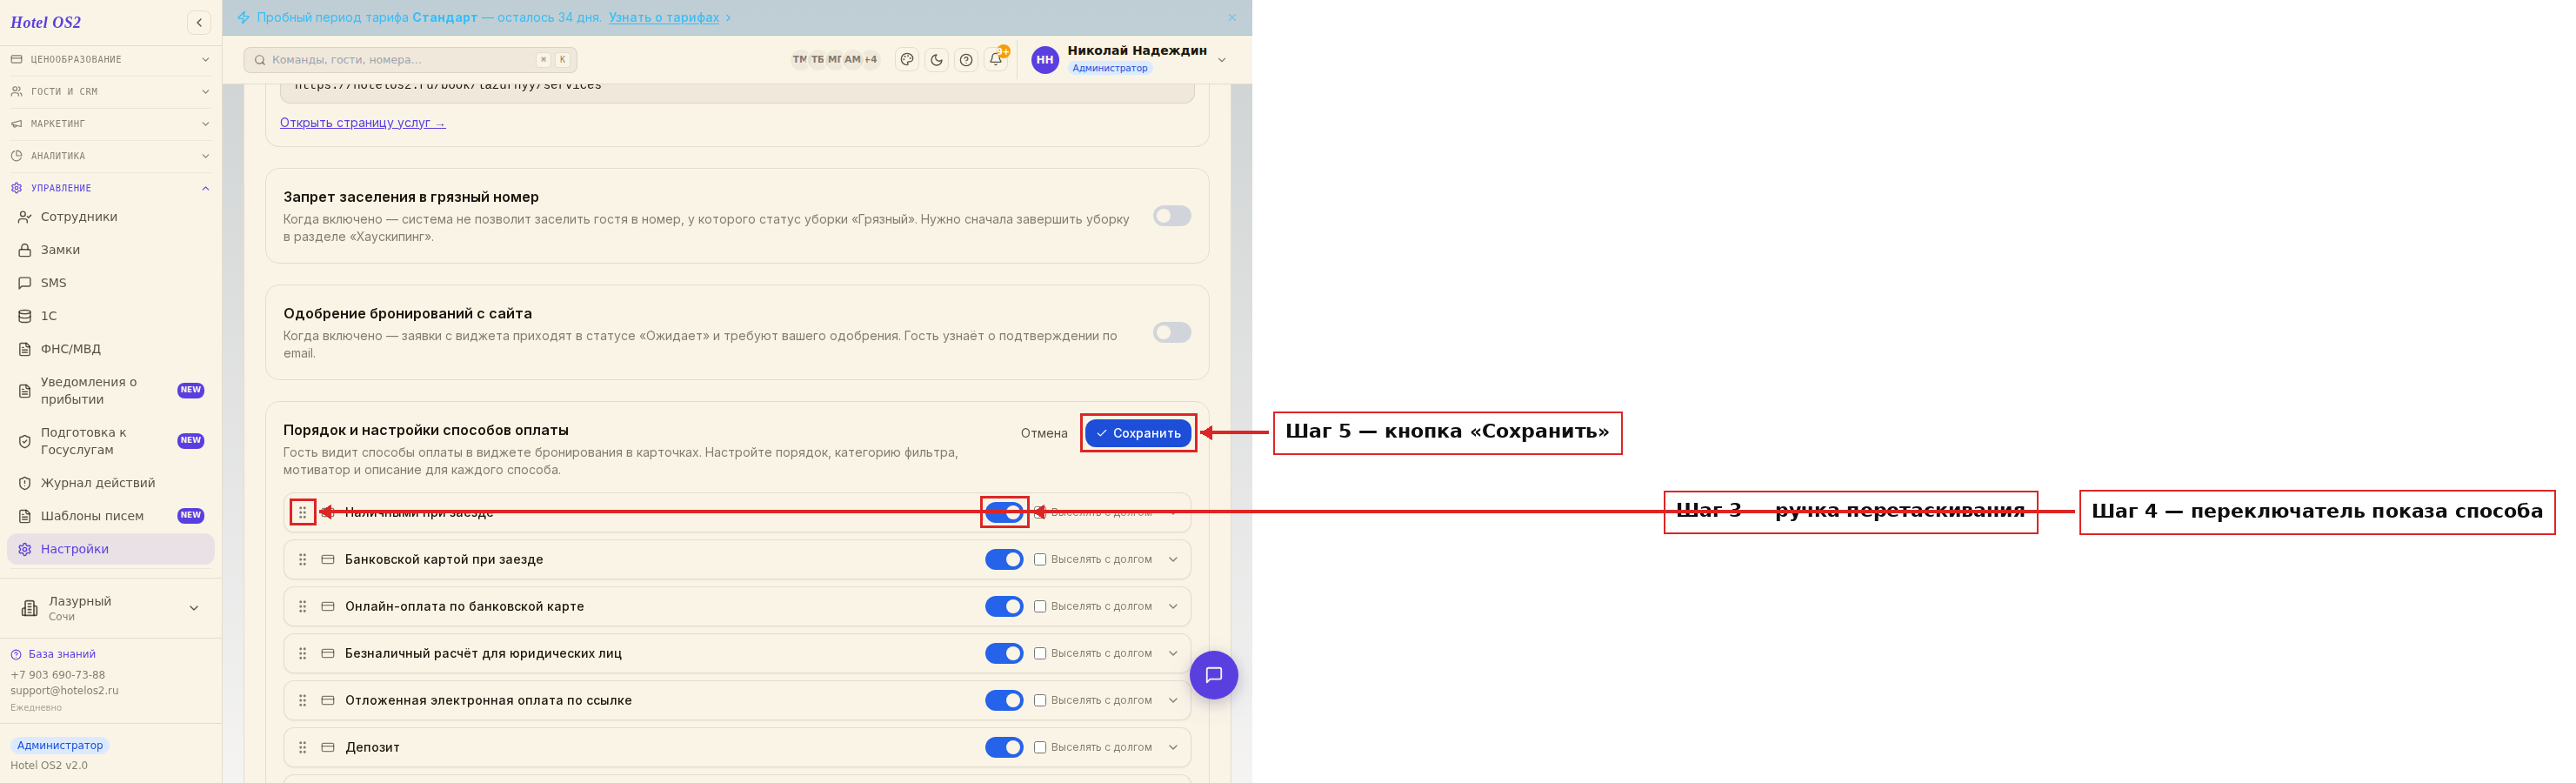Open Сотрудники in the sidebar
This screenshot has width=2576, height=783.
110,217
